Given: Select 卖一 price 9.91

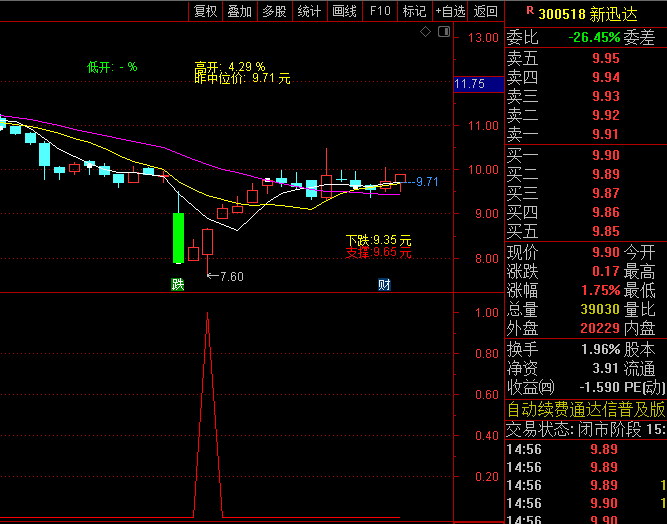Looking at the screenshot, I should pyautogui.click(x=606, y=134).
